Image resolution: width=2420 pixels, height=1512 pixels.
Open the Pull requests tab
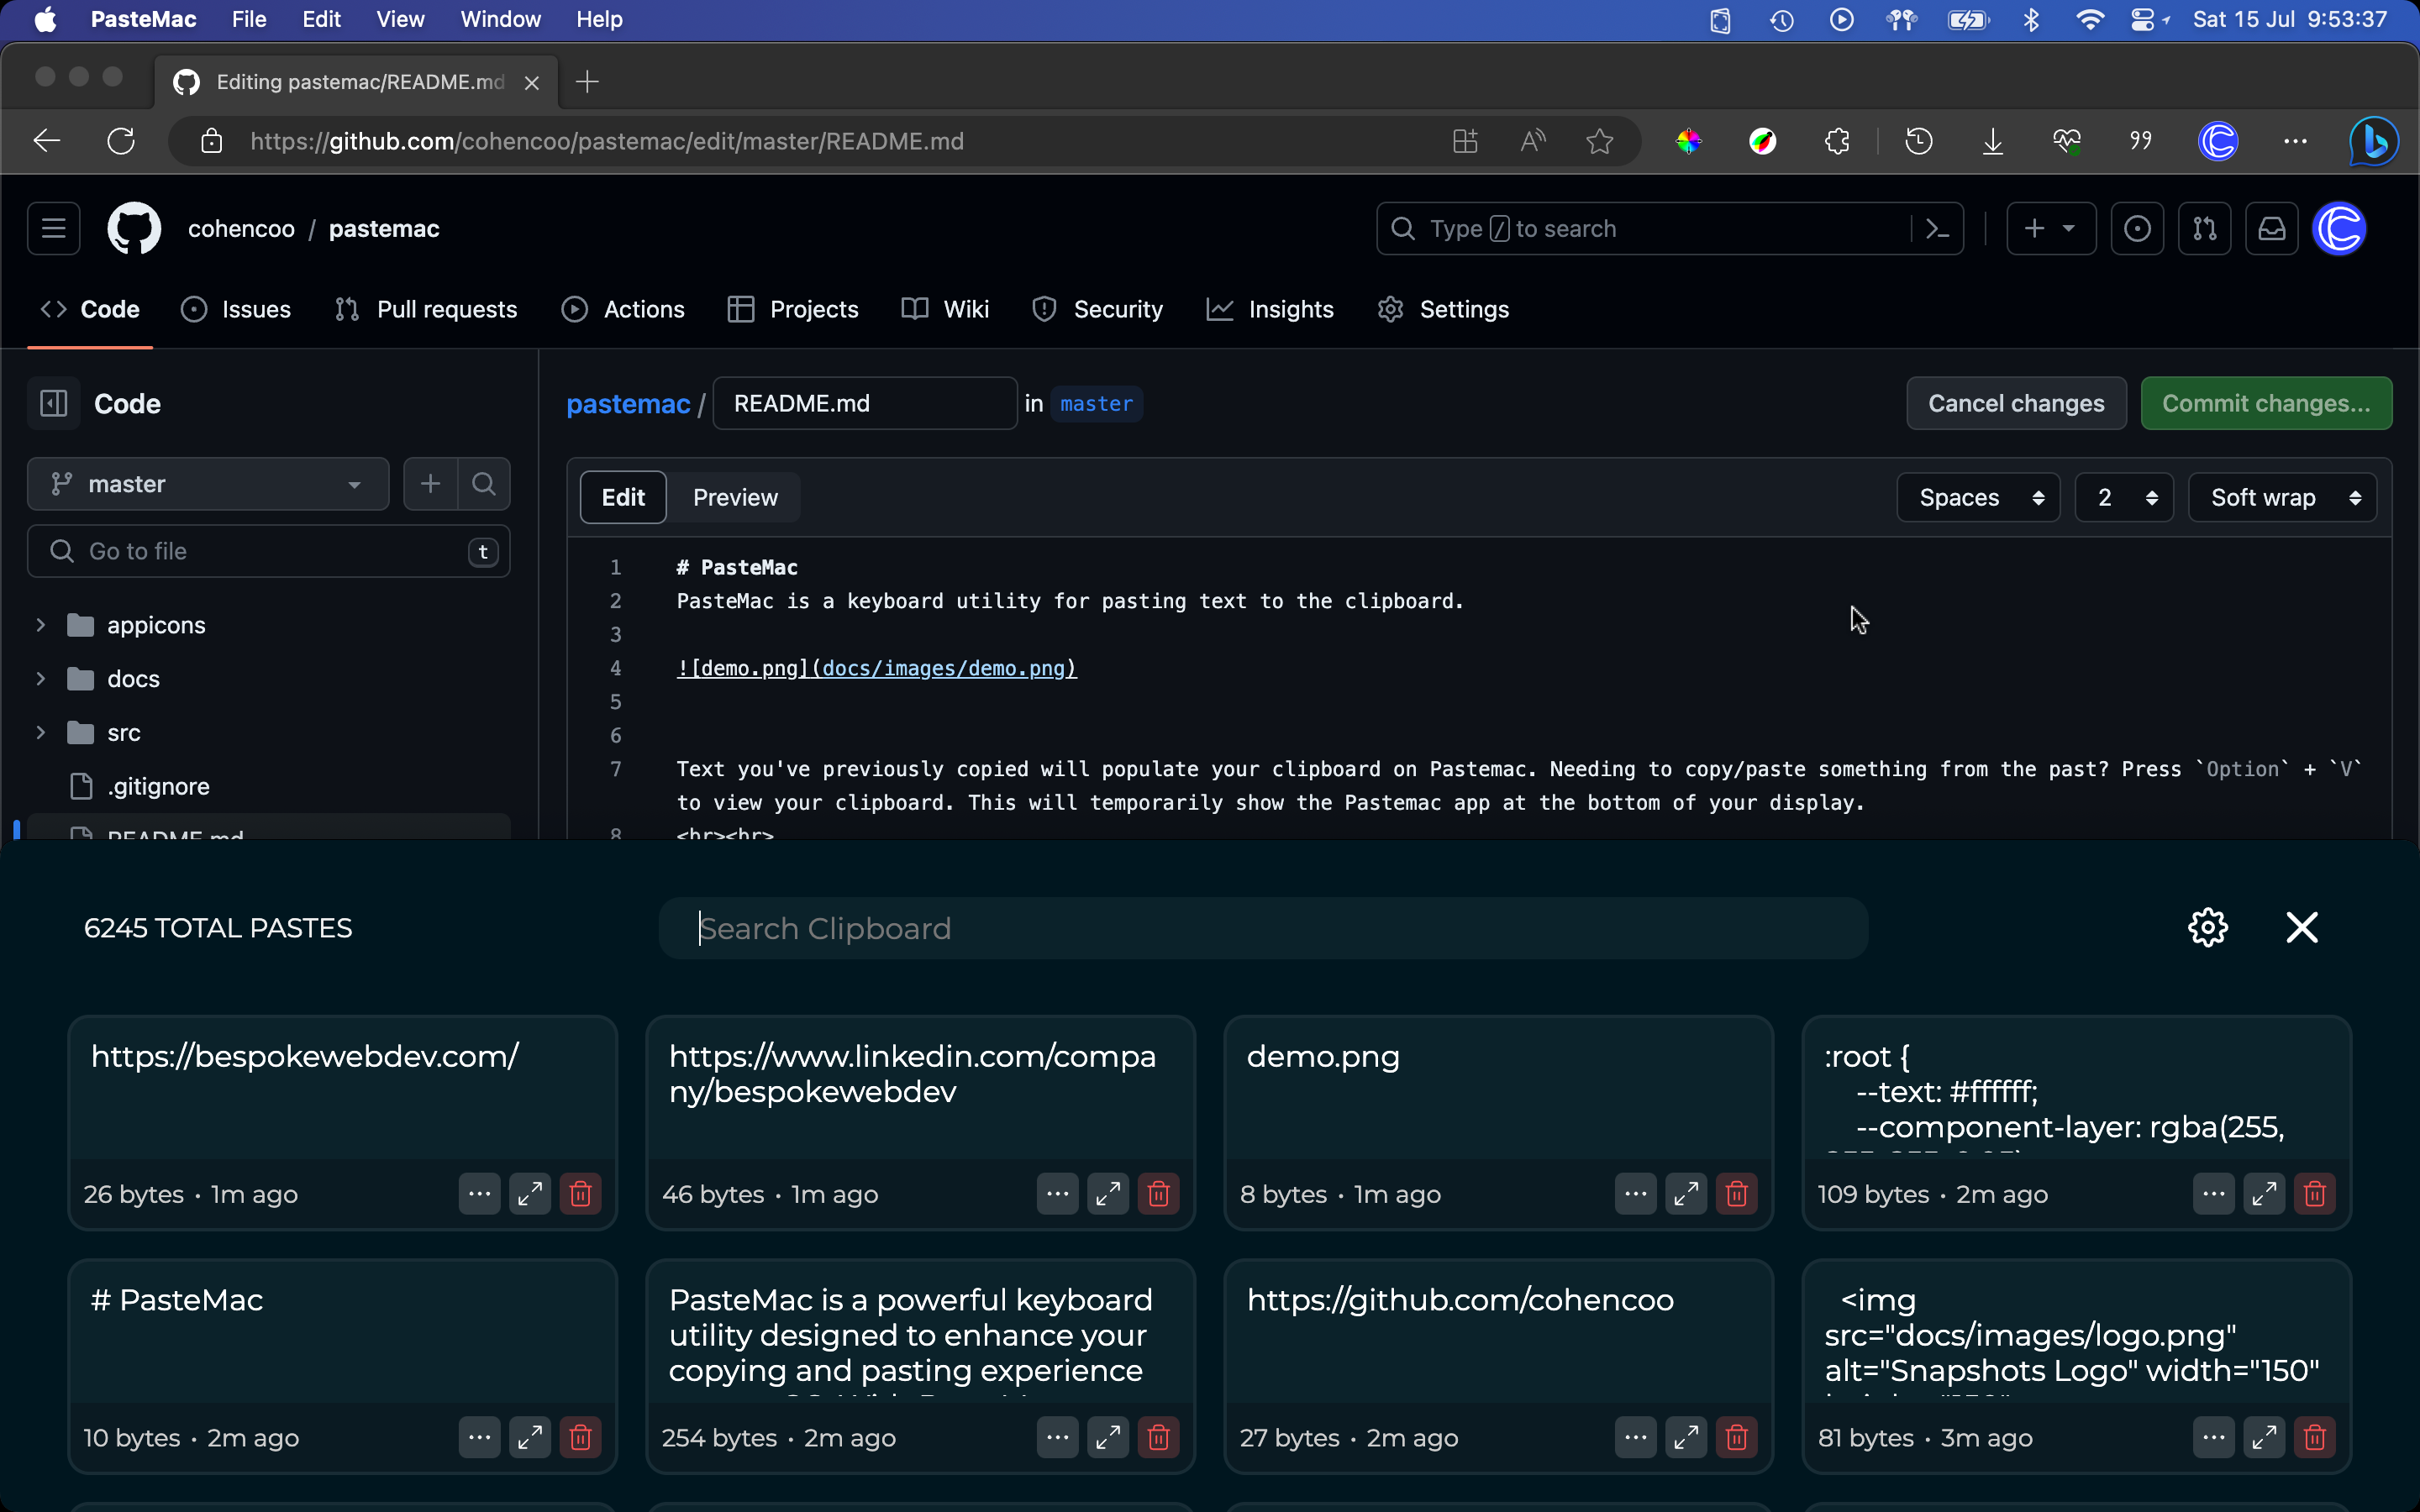tap(426, 309)
